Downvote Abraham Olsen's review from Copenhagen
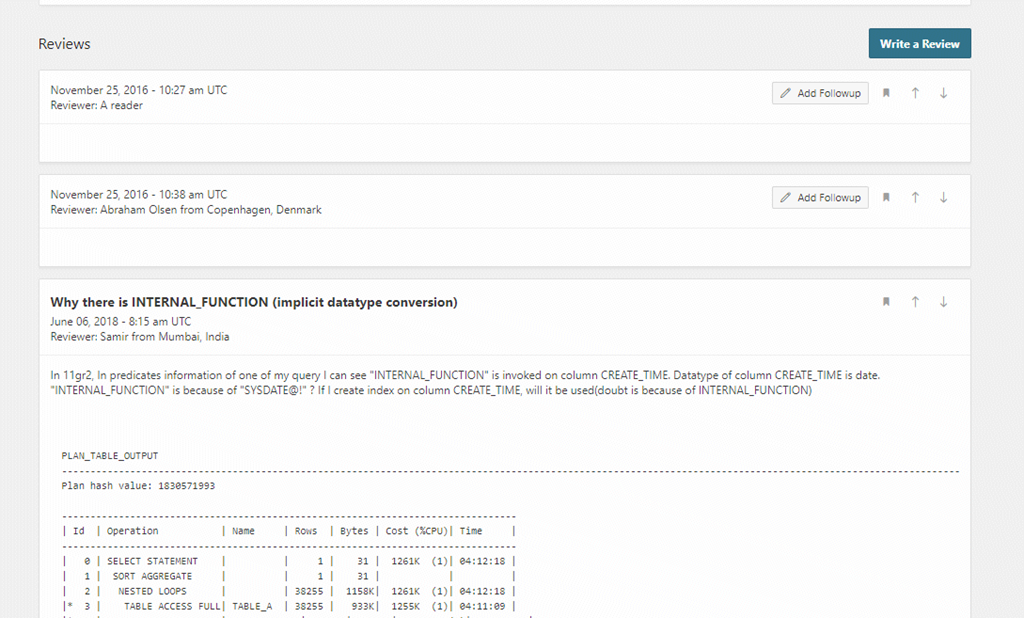The image size is (1024, 618). 943,198
